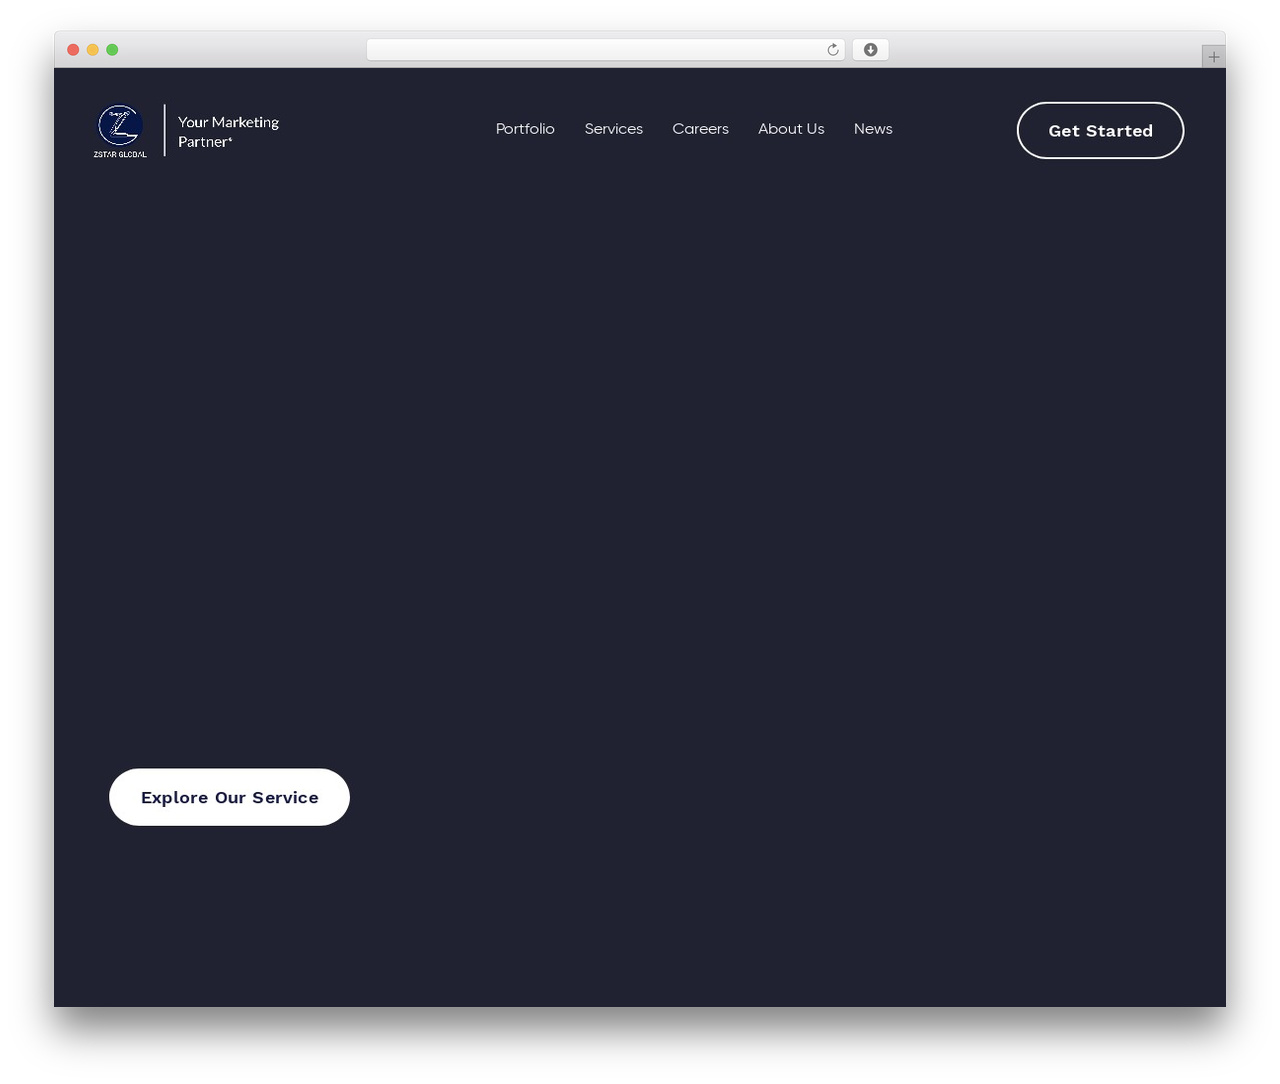Click the ZStar Global logo
This screenshot has height=1084, width=1280.
point(120,131)
